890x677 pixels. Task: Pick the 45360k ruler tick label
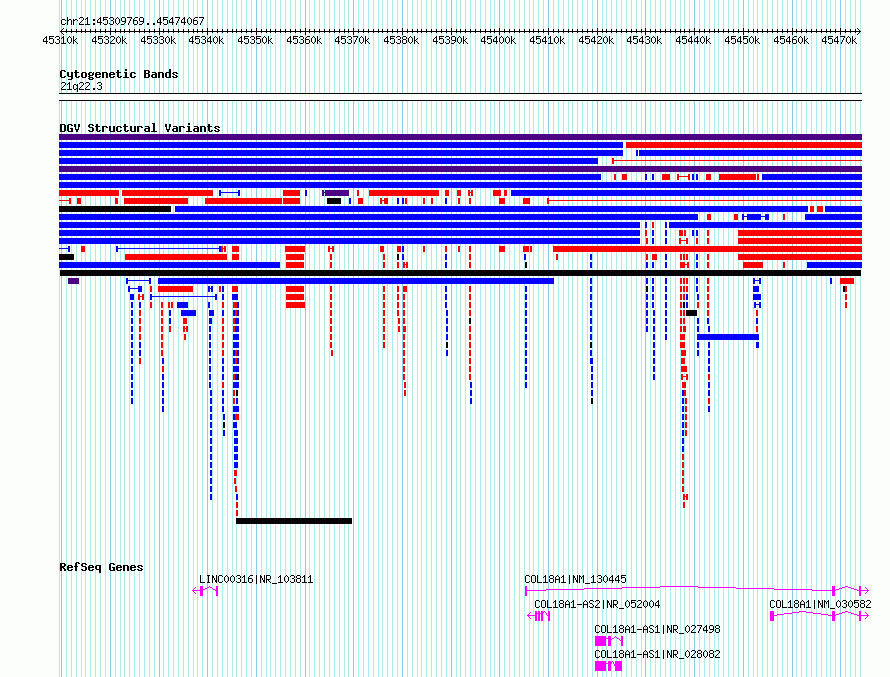pyautogui.click(x=304, y=40)
